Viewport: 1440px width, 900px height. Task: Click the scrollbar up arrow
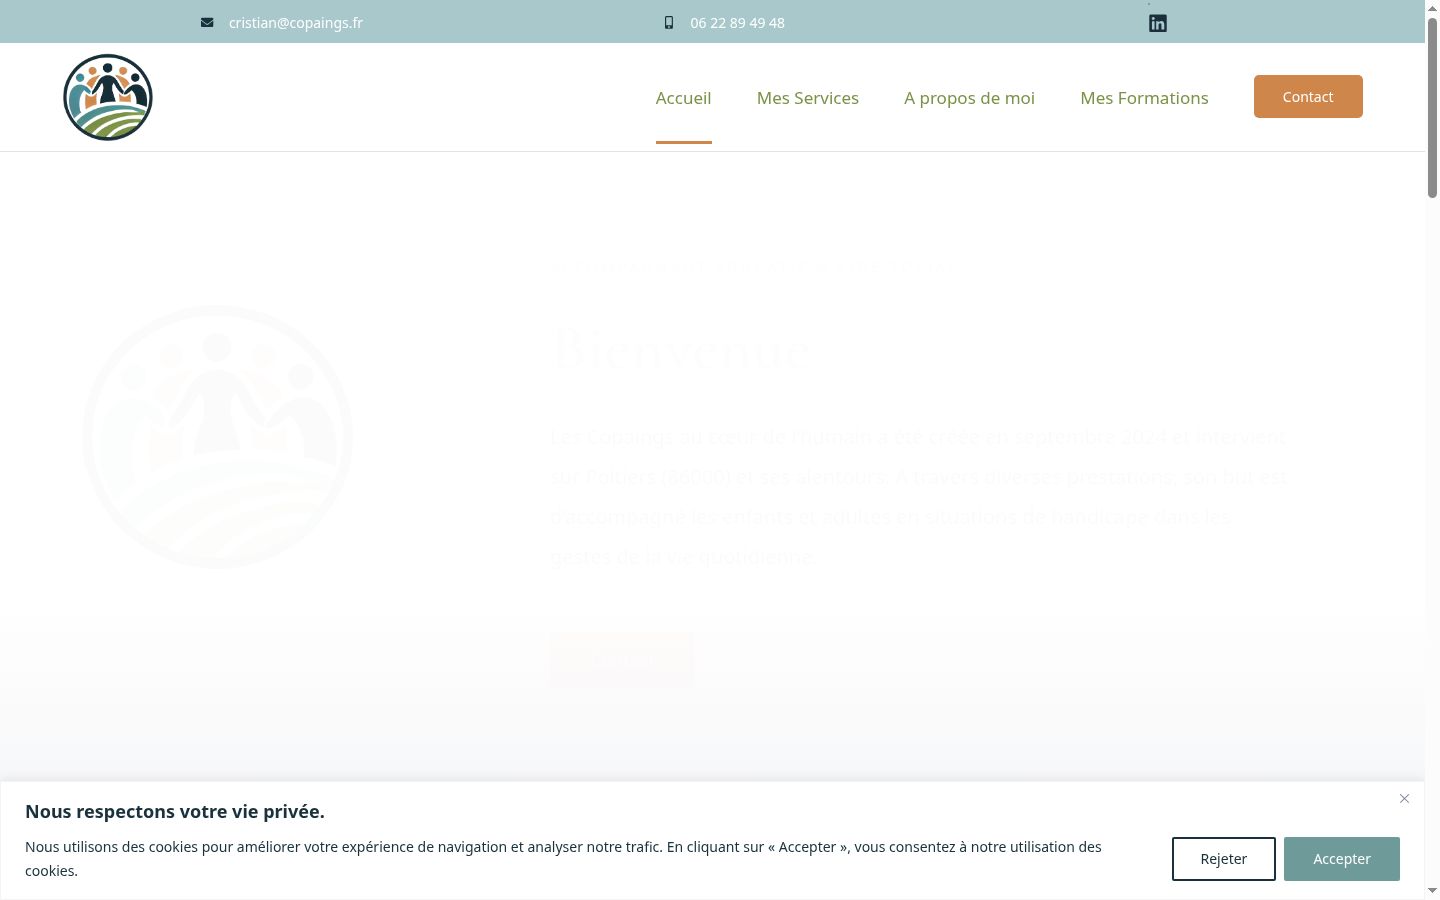pyautogui.click(x=1432, y=7)
